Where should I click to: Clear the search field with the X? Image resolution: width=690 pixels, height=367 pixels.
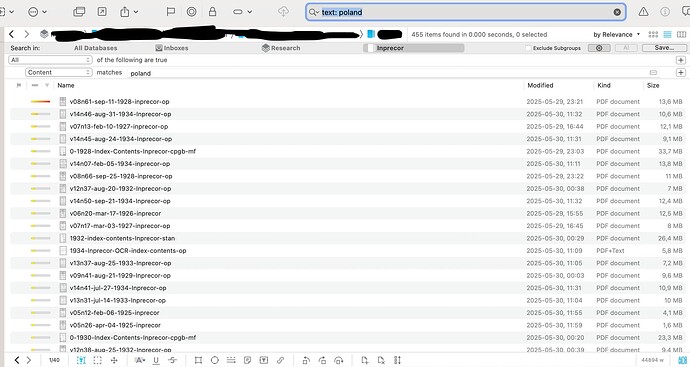coord(617,12)
